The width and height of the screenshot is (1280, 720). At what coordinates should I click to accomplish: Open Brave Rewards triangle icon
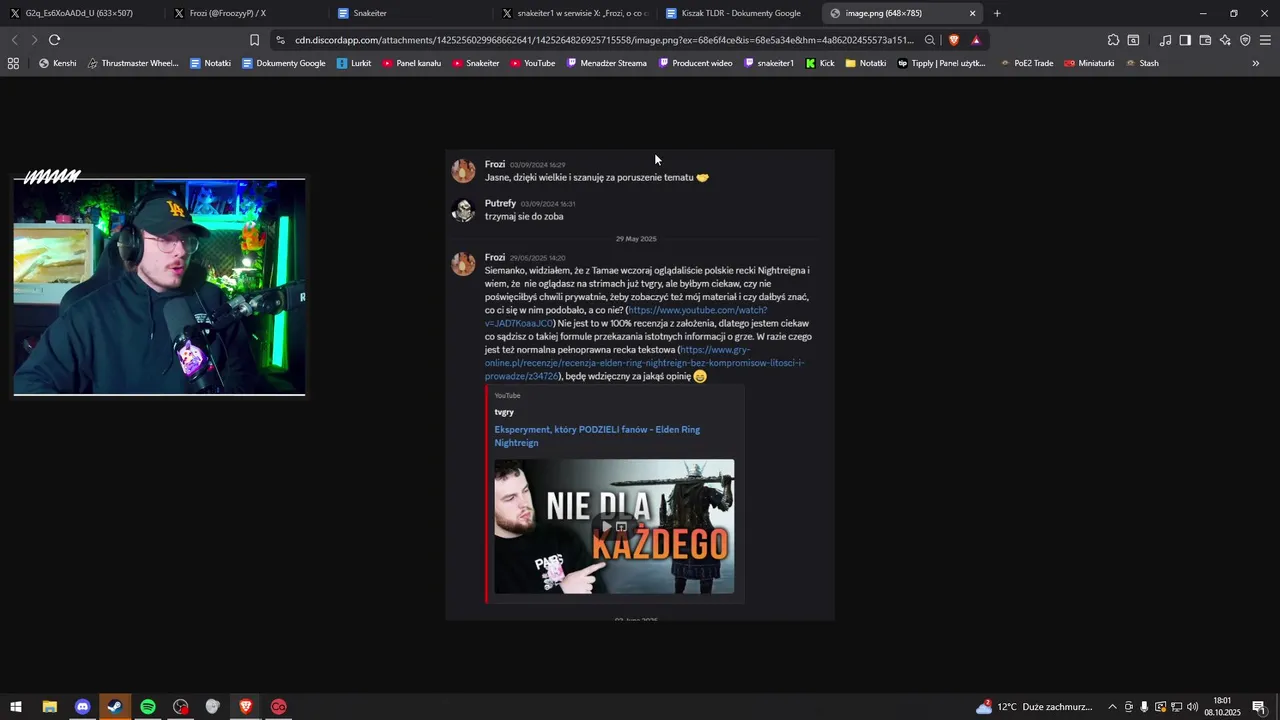coord(976,40)
